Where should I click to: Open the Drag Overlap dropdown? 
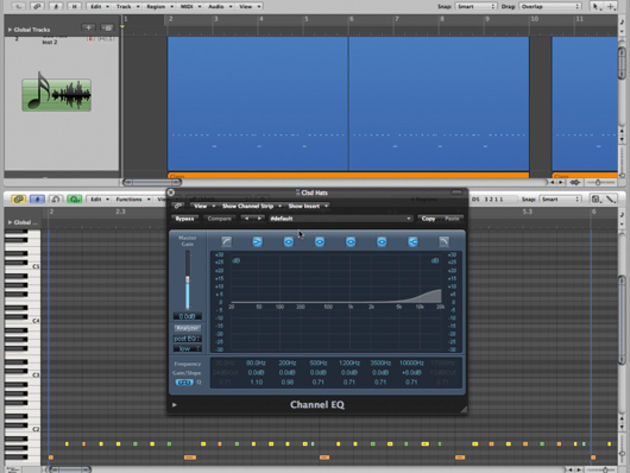[x=550, y=6]
